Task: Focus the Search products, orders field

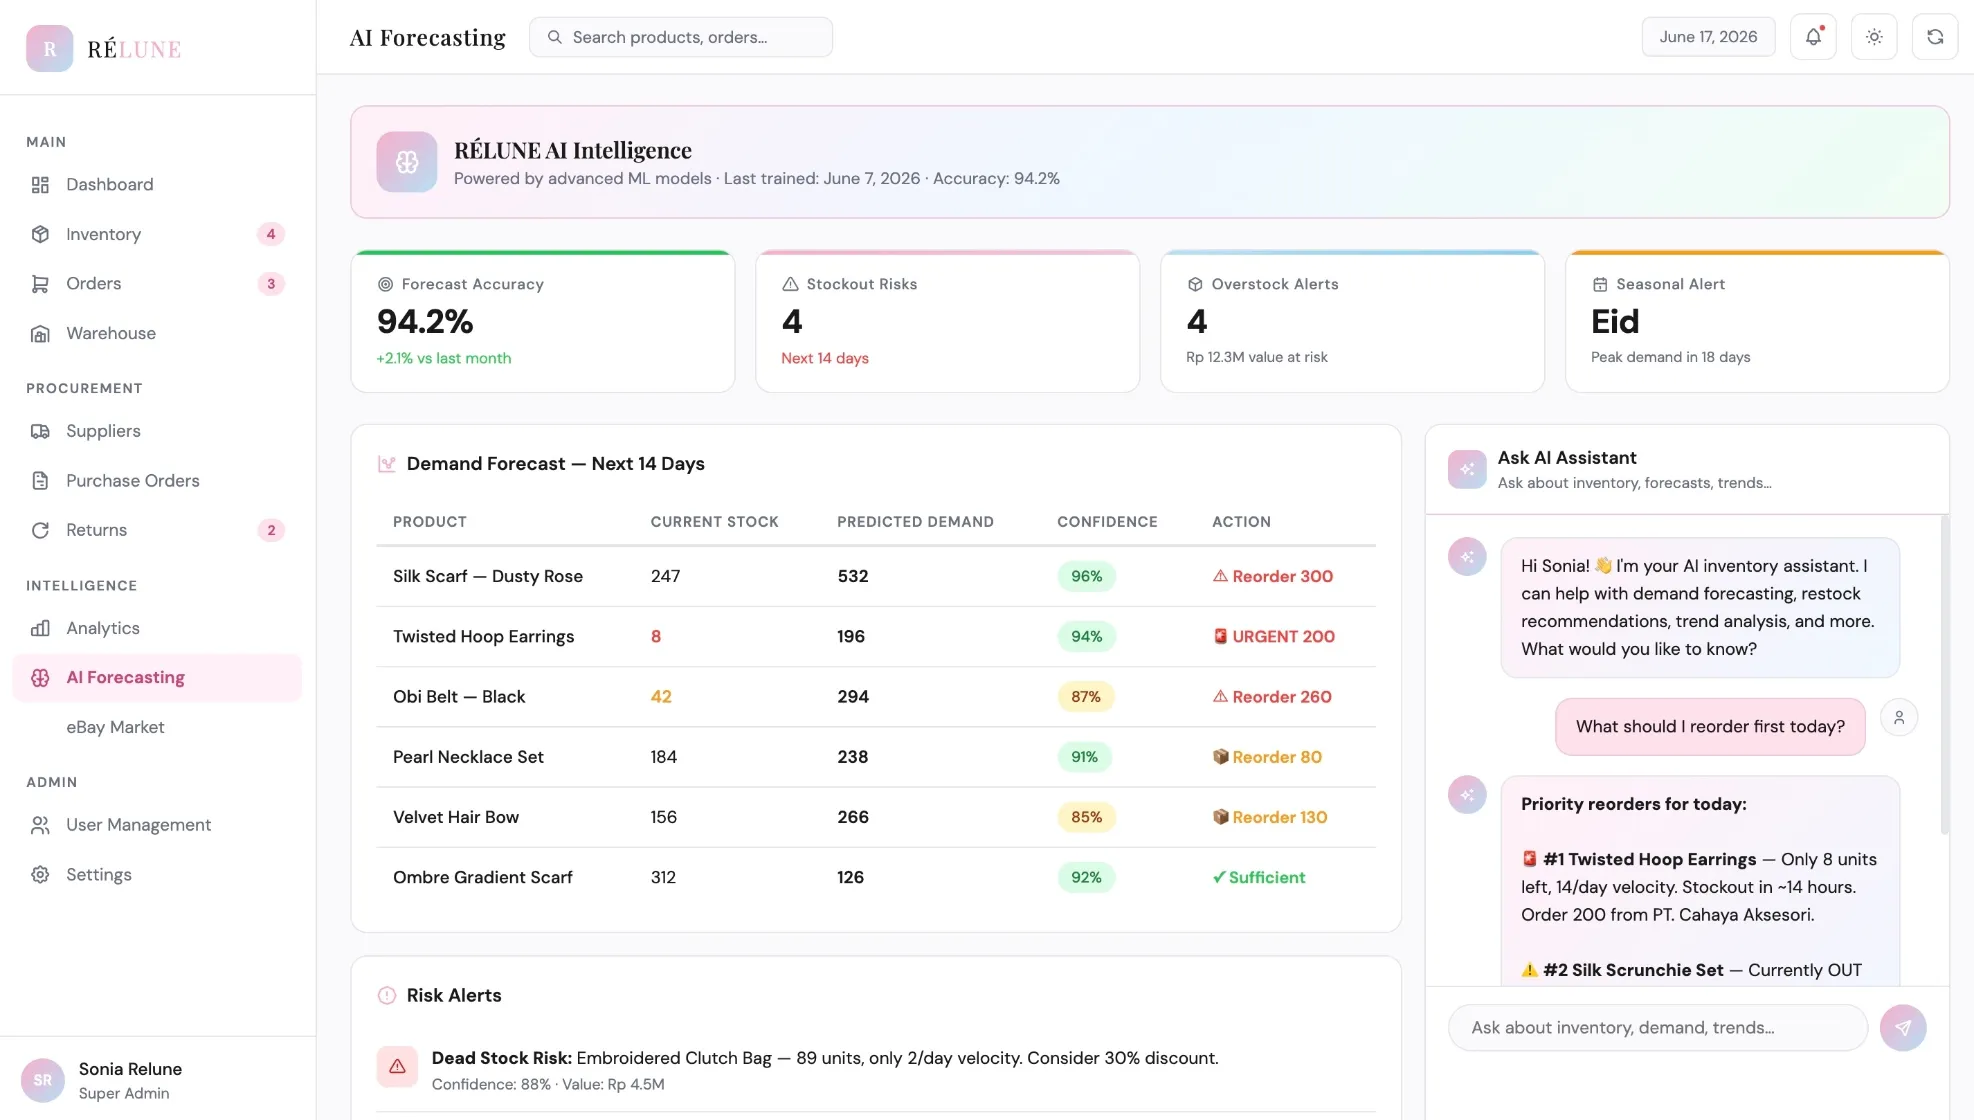Action: click(x=681, y=37)
